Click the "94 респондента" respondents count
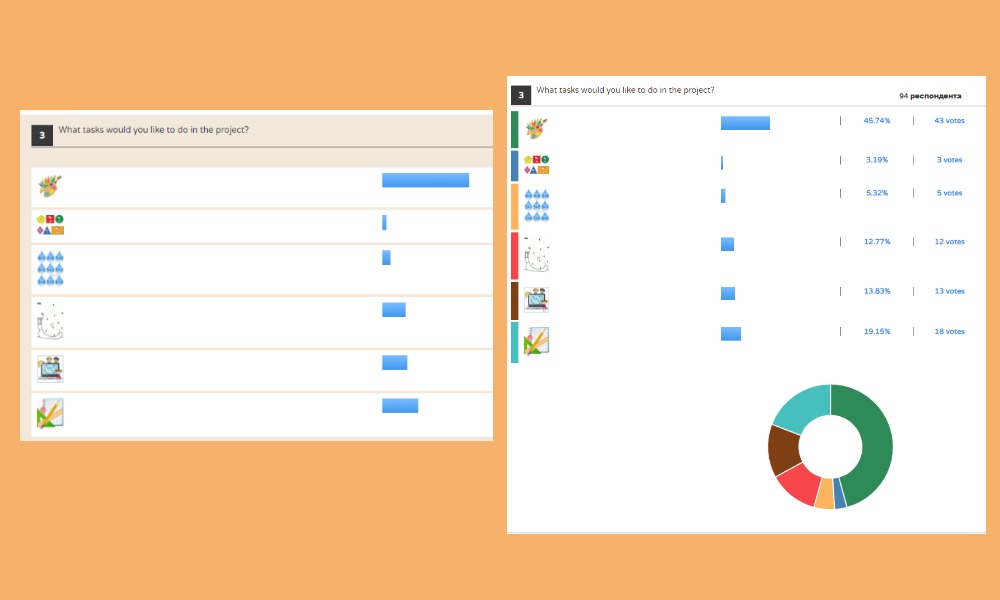Viewport: 1000px width, 600px height. pos(930,96)
